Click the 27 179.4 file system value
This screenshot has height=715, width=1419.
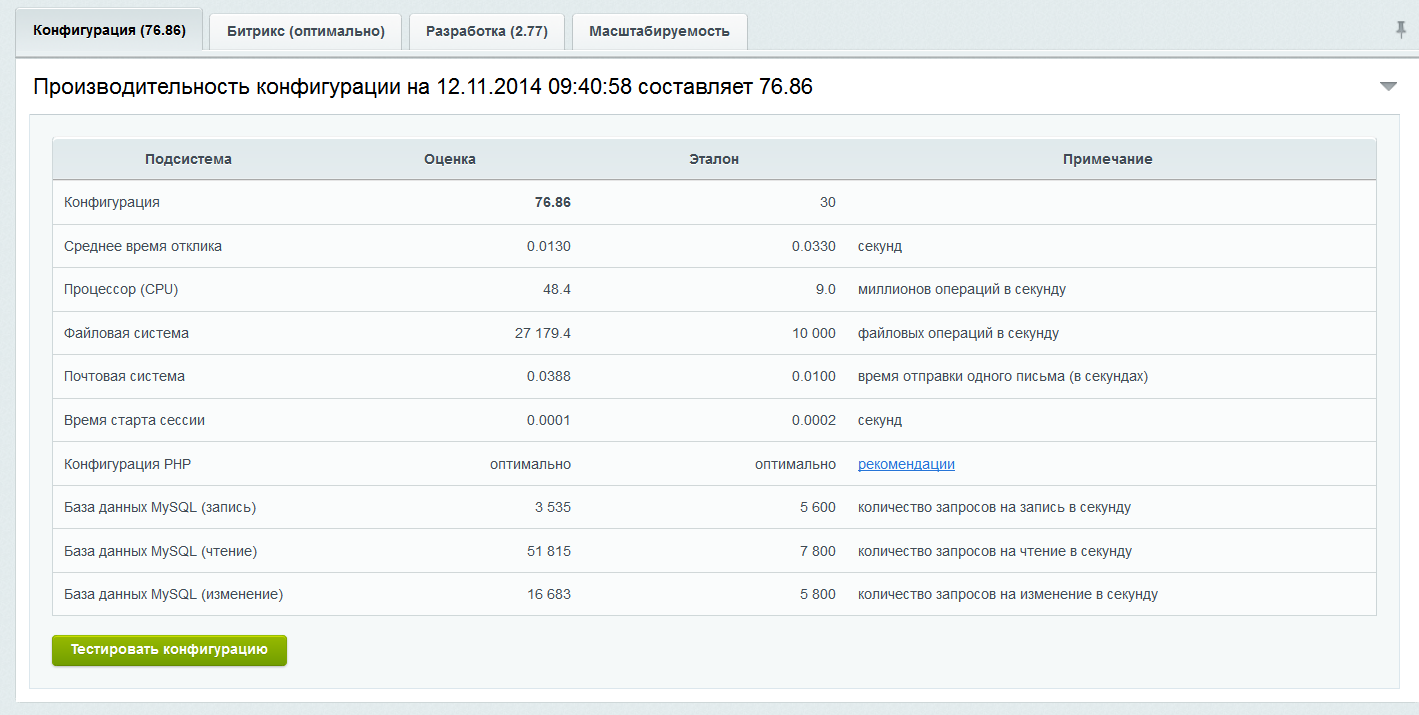[543, 333]
